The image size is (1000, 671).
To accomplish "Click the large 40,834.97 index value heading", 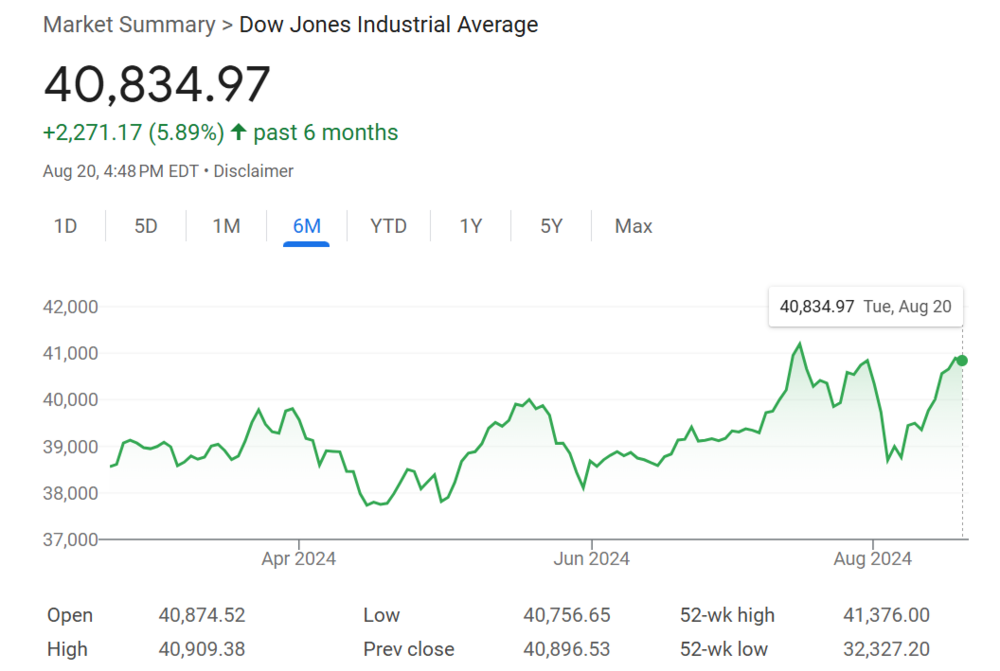I will [x=157, y=84].
